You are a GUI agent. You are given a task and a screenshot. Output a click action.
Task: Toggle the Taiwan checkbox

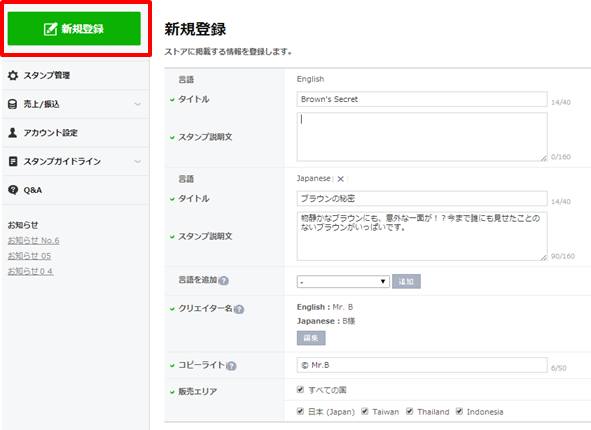365,411
